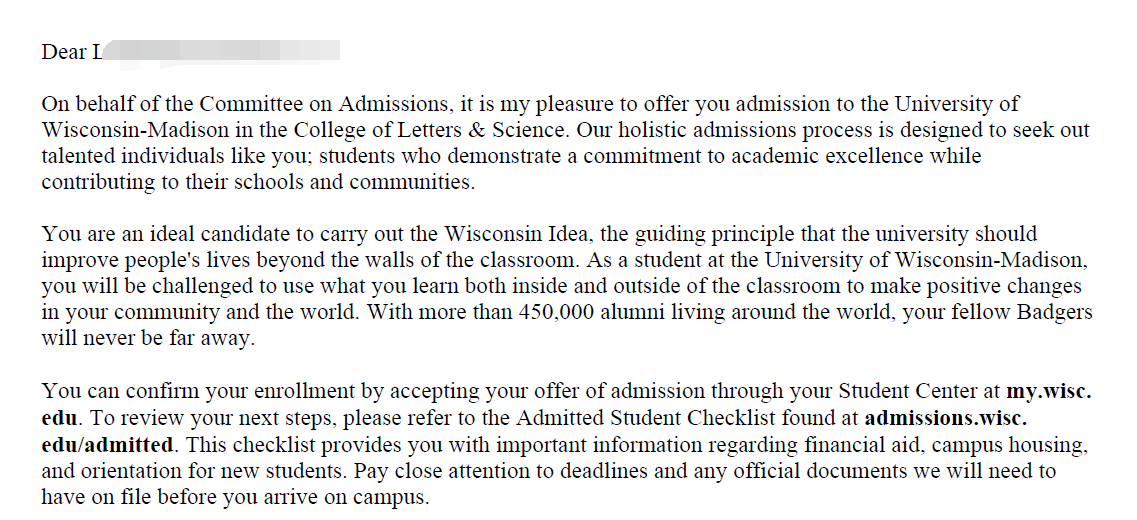This screenshot has width=1137, height=520.
Task: Click the bold my.wisc. link text
Action: coord(1047,391)
